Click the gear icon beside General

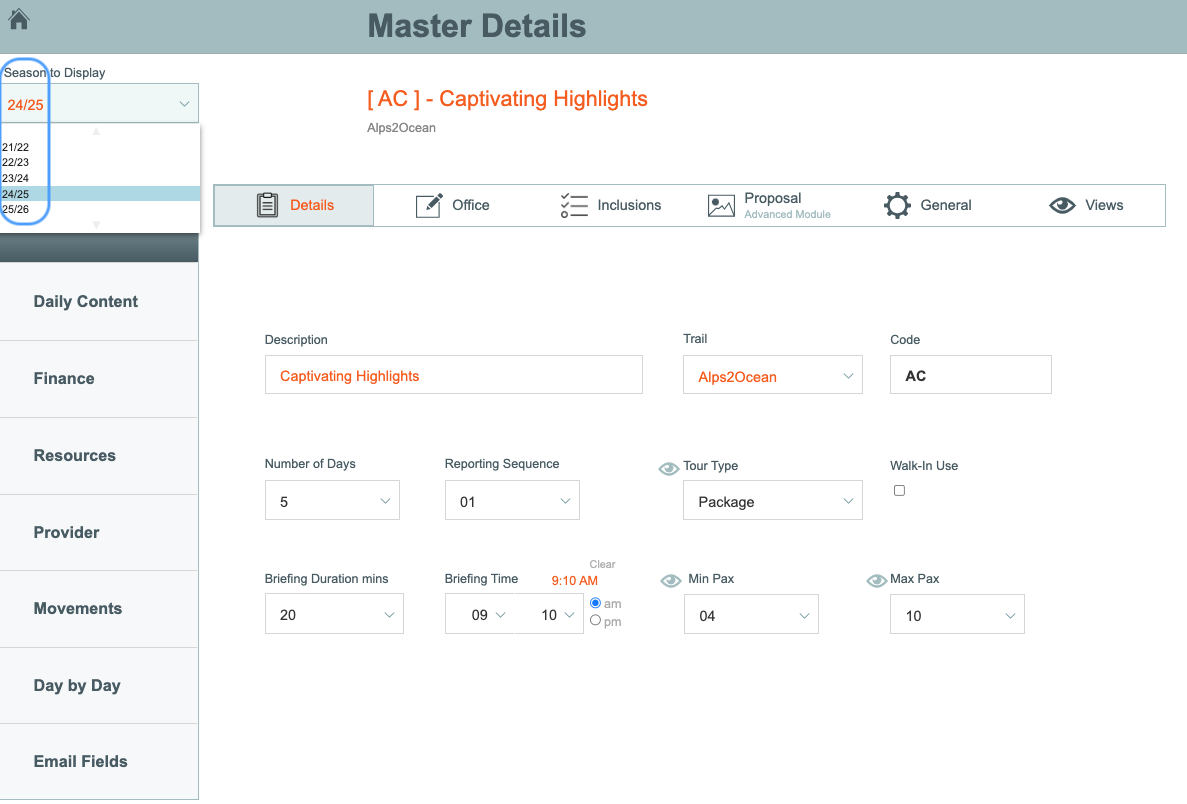[897, 205]
